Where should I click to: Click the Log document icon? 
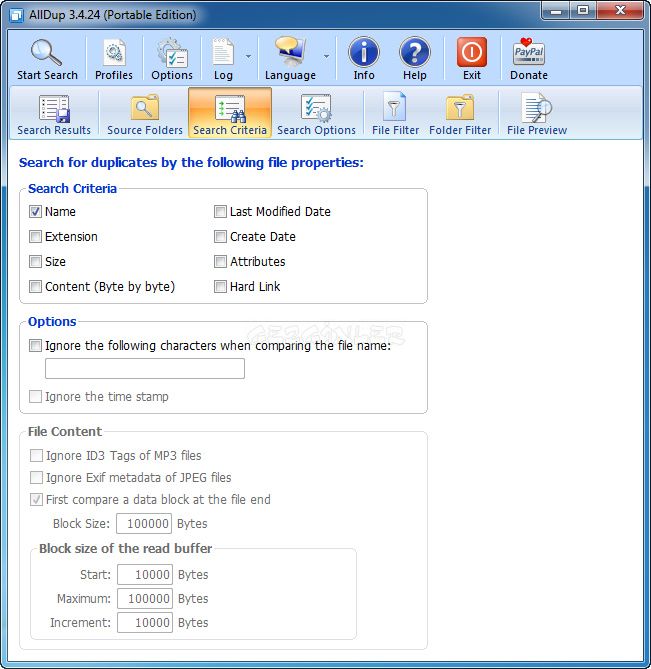(223, 53)
